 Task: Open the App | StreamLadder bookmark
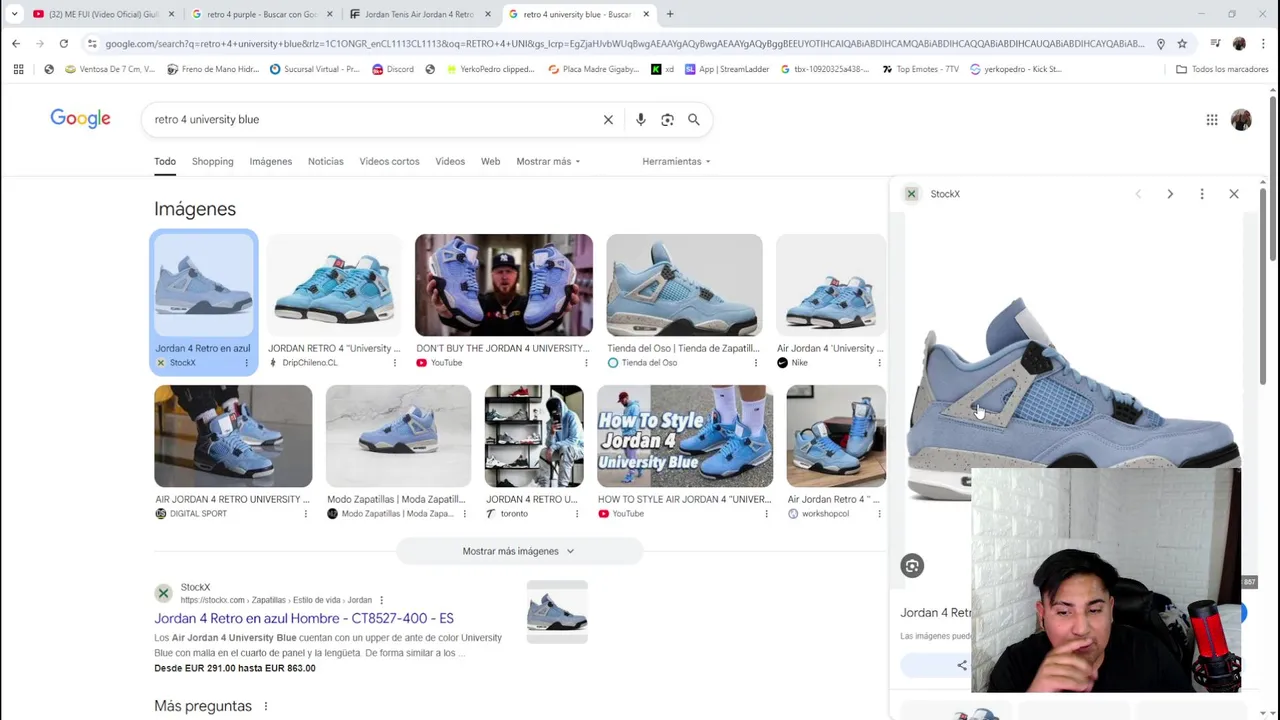click(x=726, y=69)
